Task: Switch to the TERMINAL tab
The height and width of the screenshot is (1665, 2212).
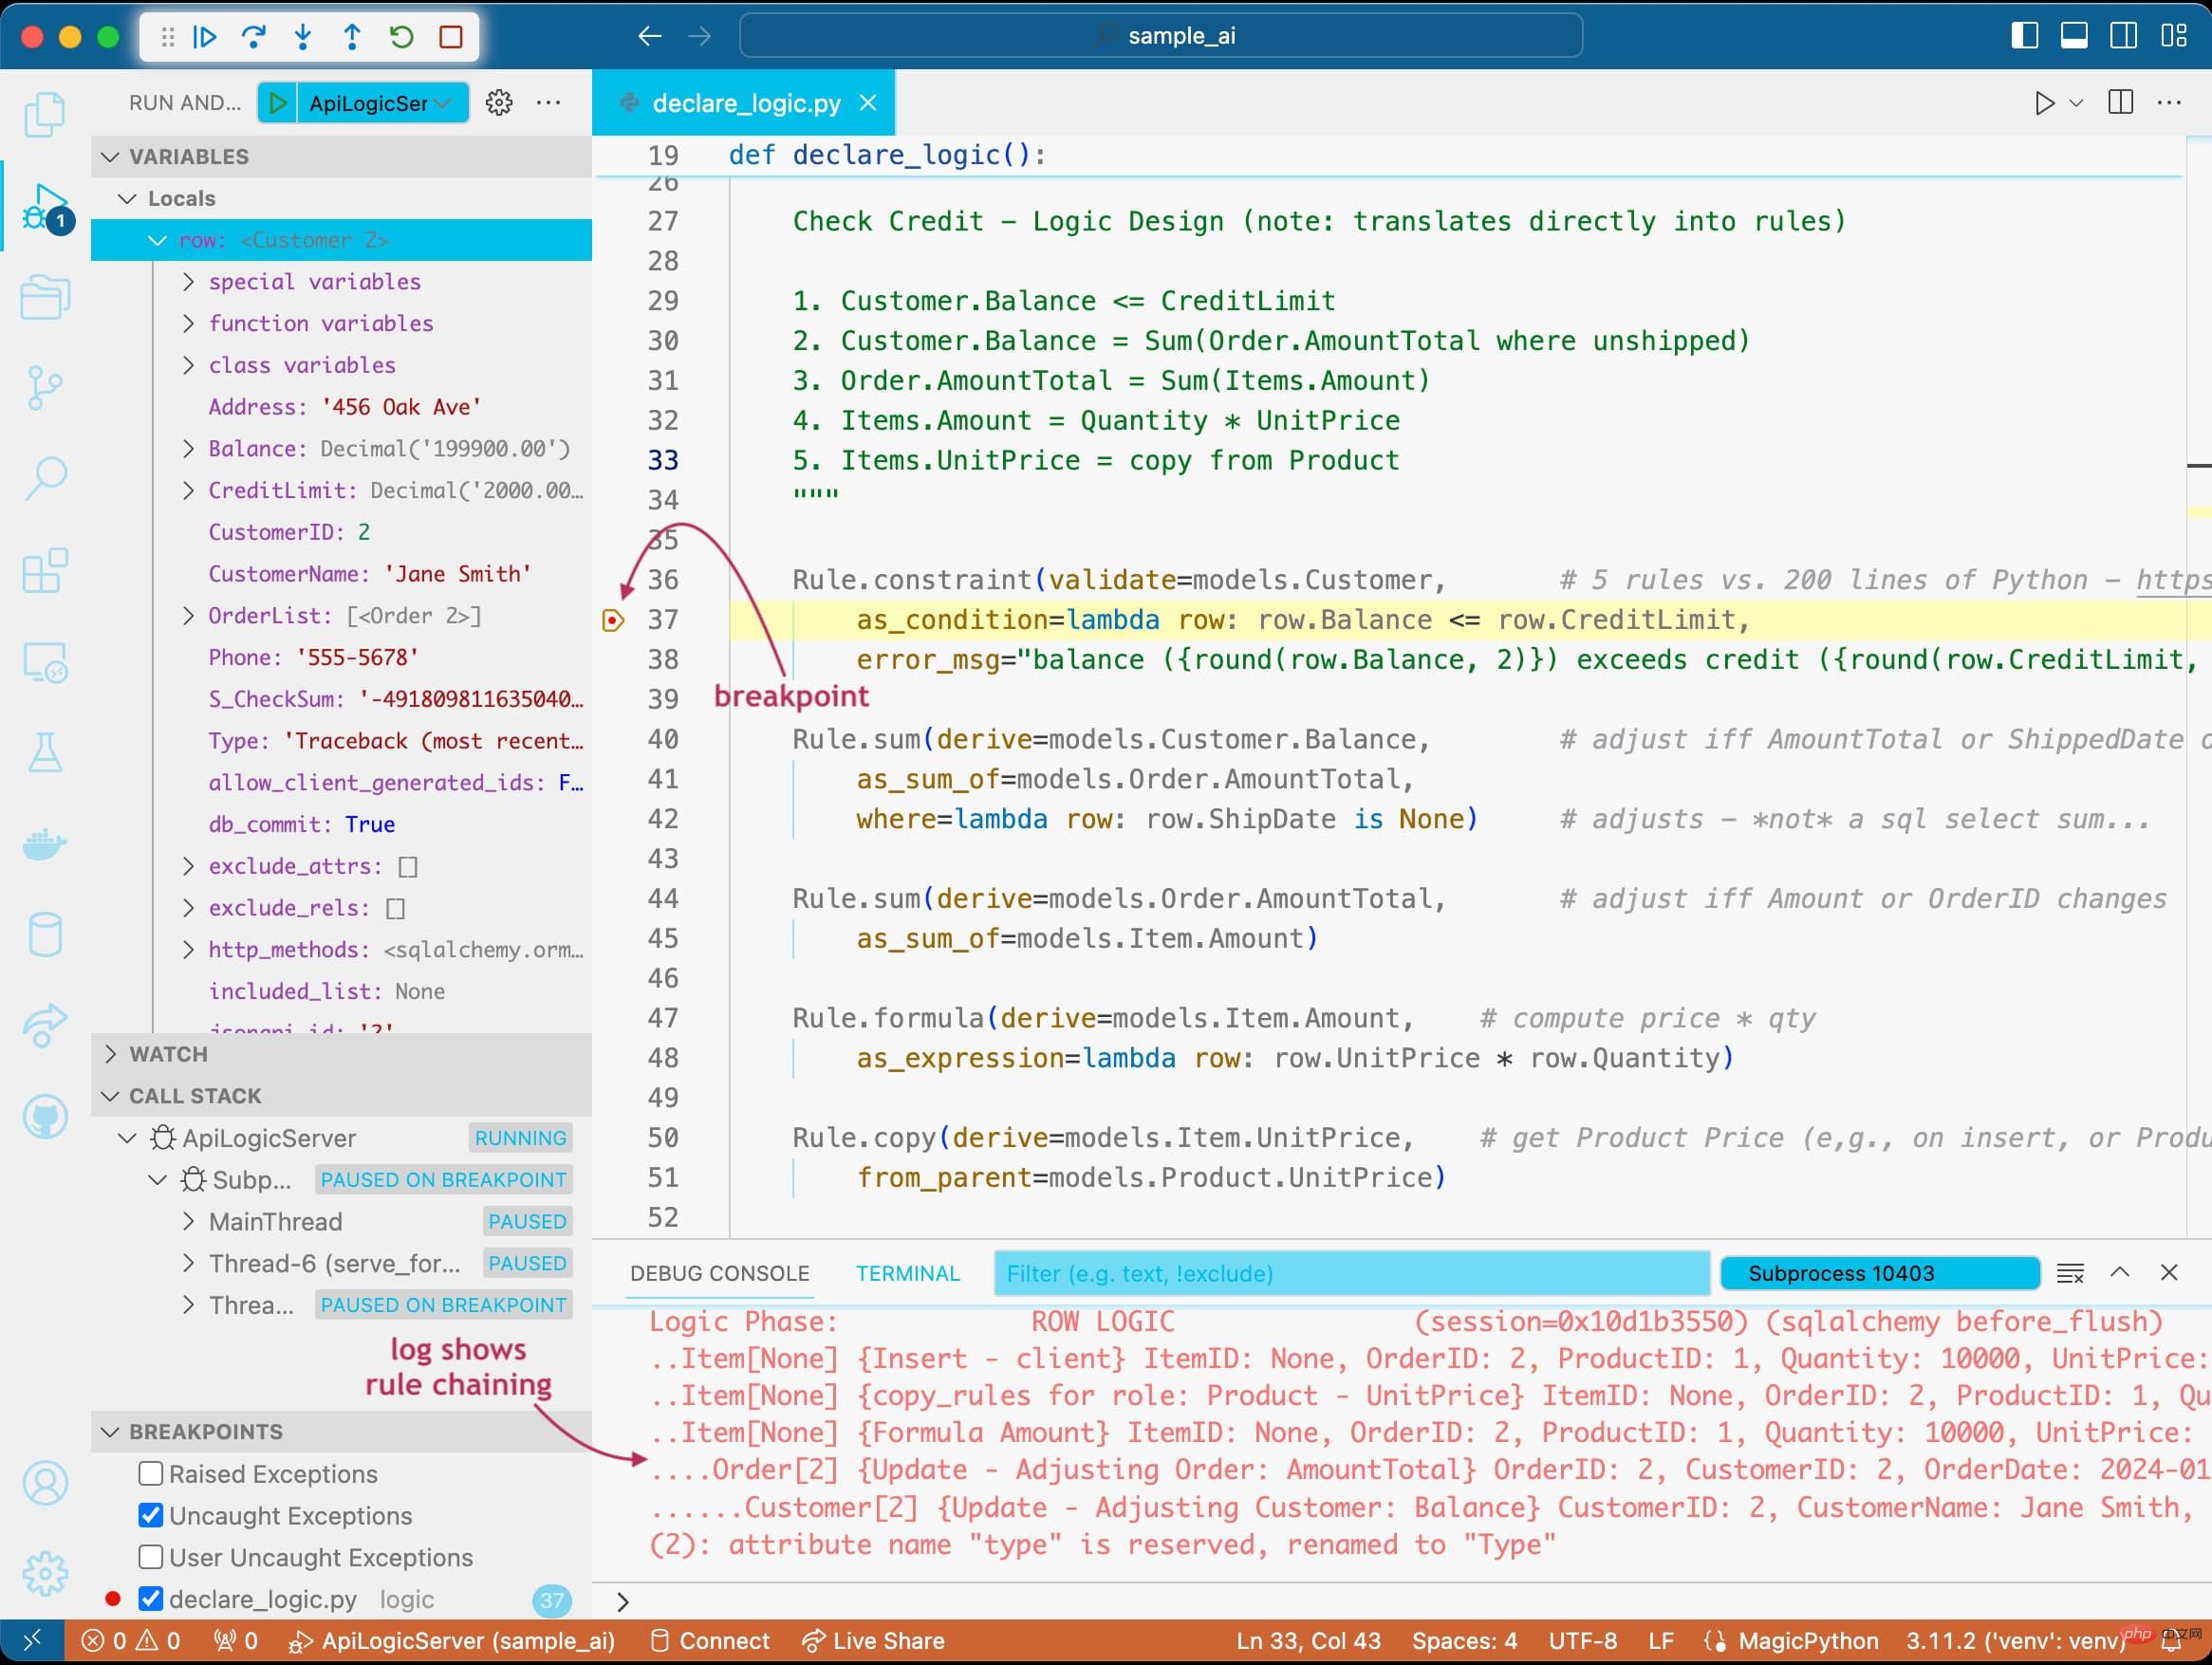Action: pyautogui.click(x=906, y=1271)
